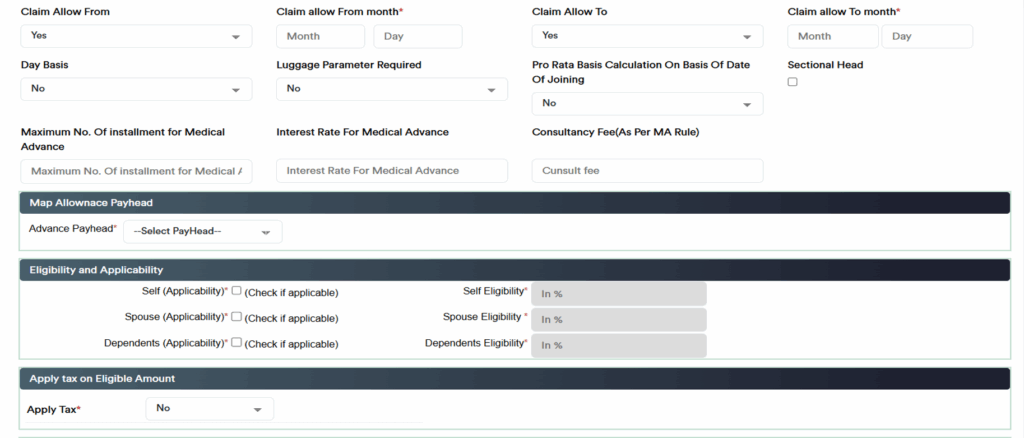Click the Self Eligibility percentage field
Viewport: 1024px width, 438px height.
[619, 294]
